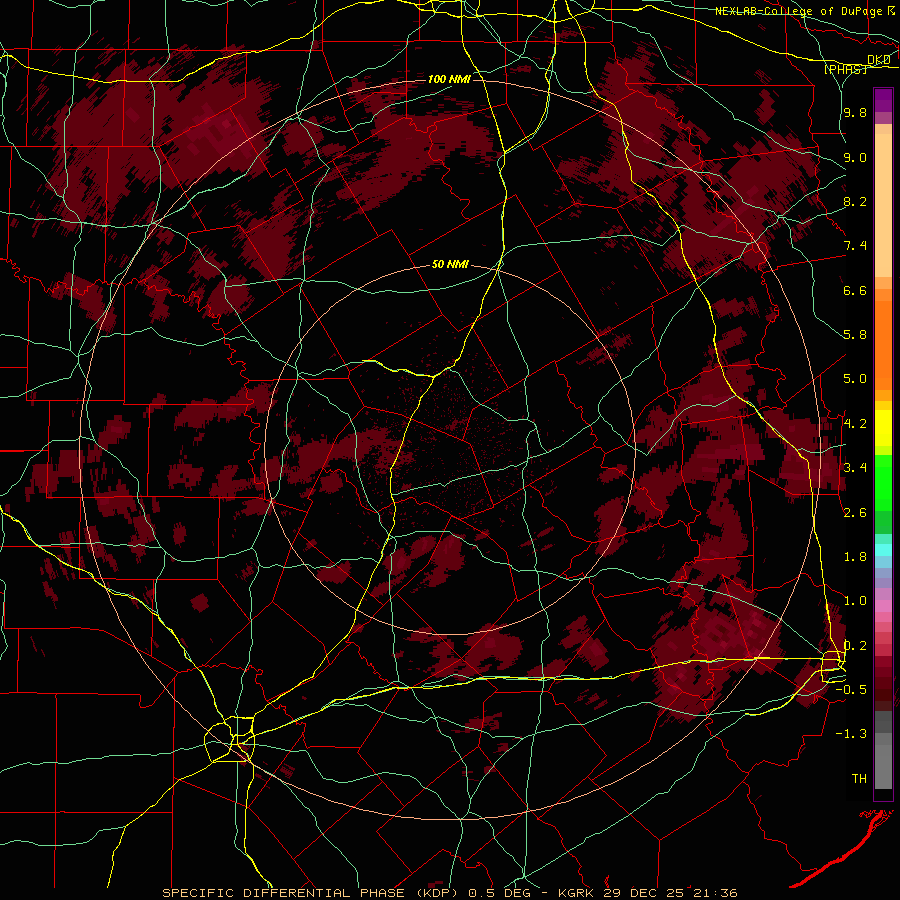Select the -1.3 legend value
Viewport: 900px width, 900px height.
click(x=851, y=734)
